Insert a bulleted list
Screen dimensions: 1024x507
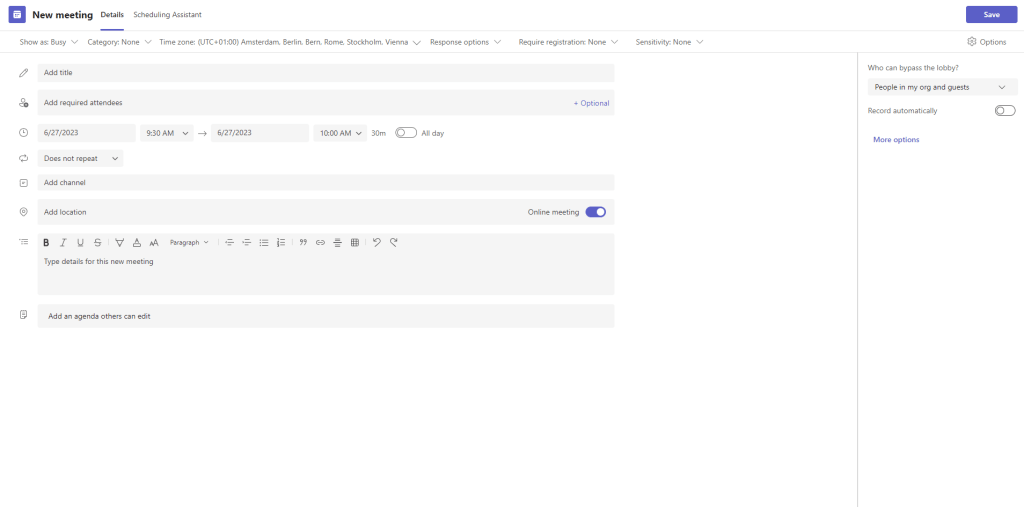(x=264, y=242)
